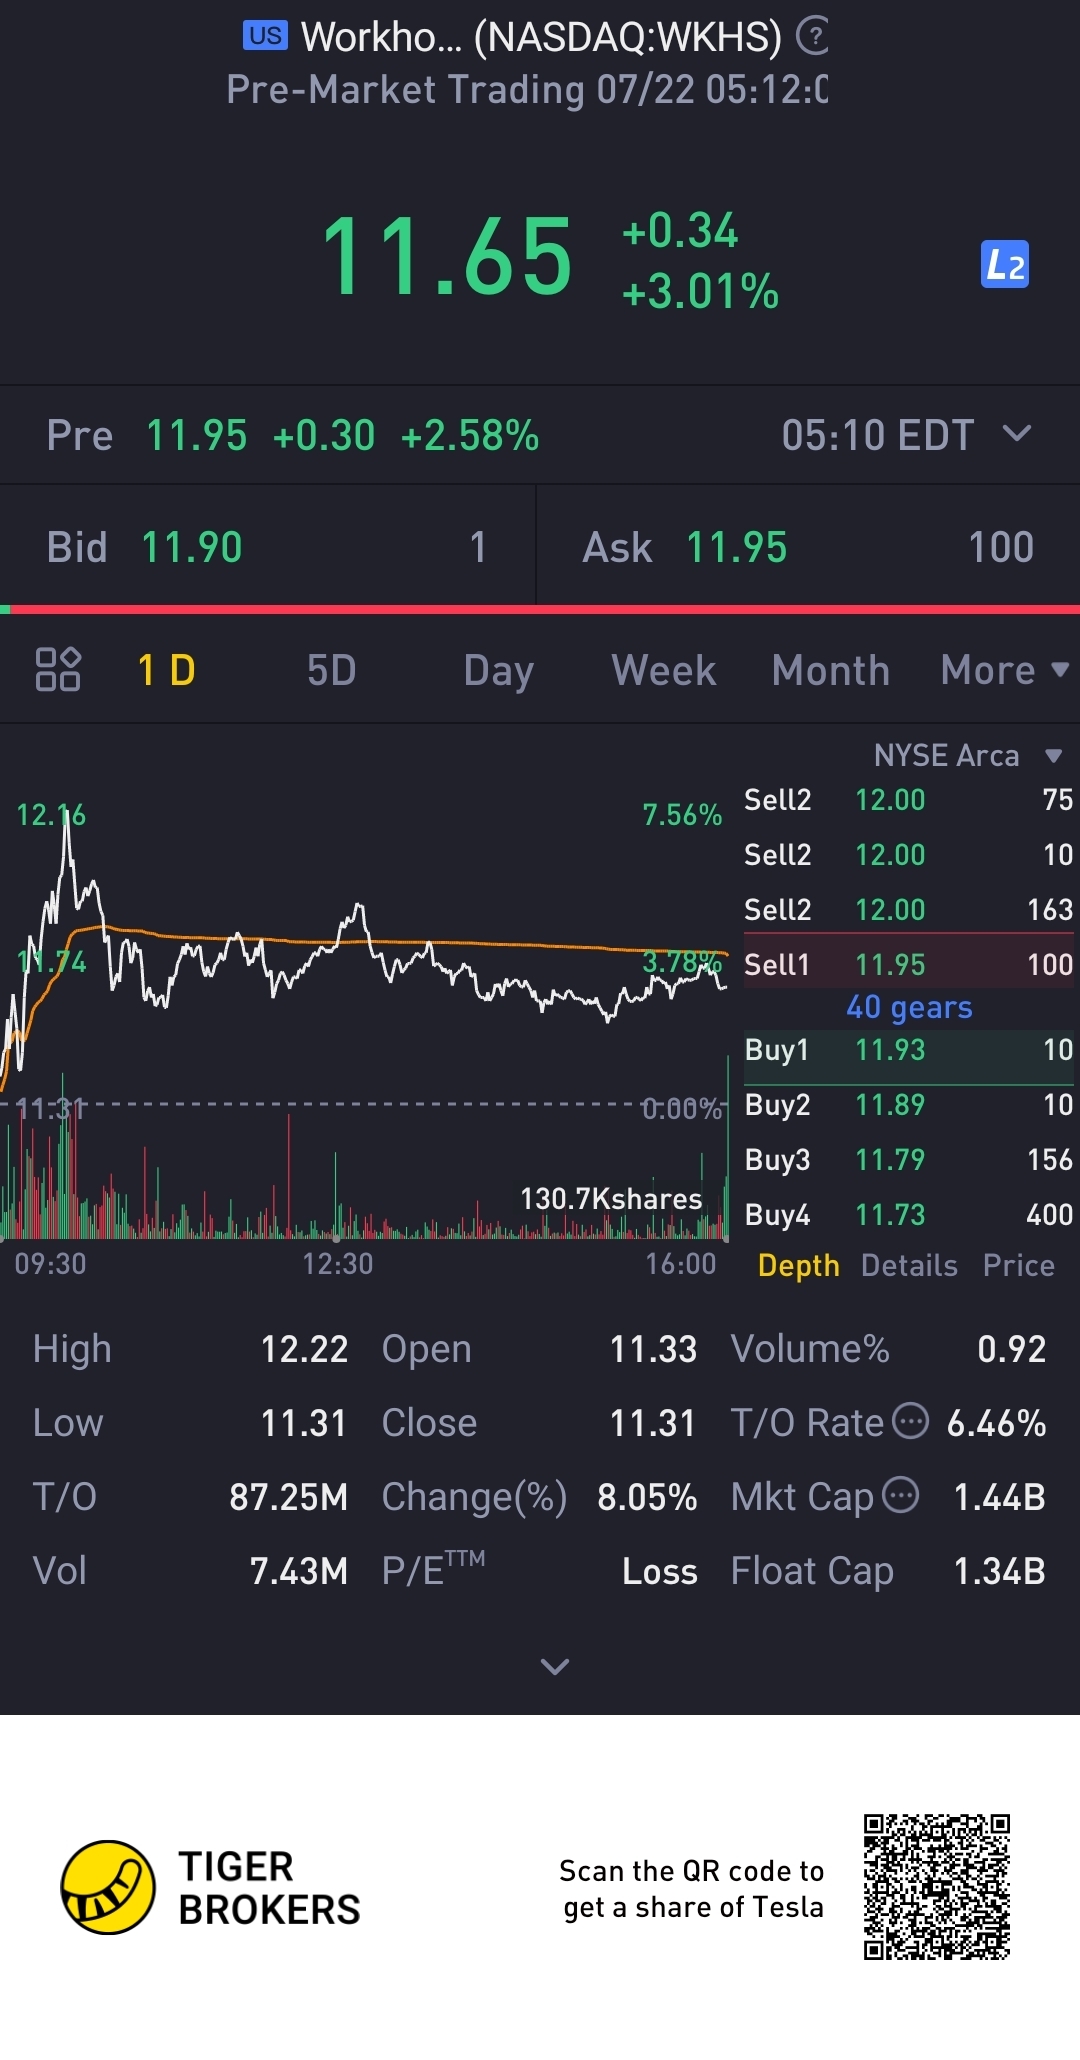Tap the Vol 7.43M value
Screen dimensions: 1080x2060
[298, 1571]
